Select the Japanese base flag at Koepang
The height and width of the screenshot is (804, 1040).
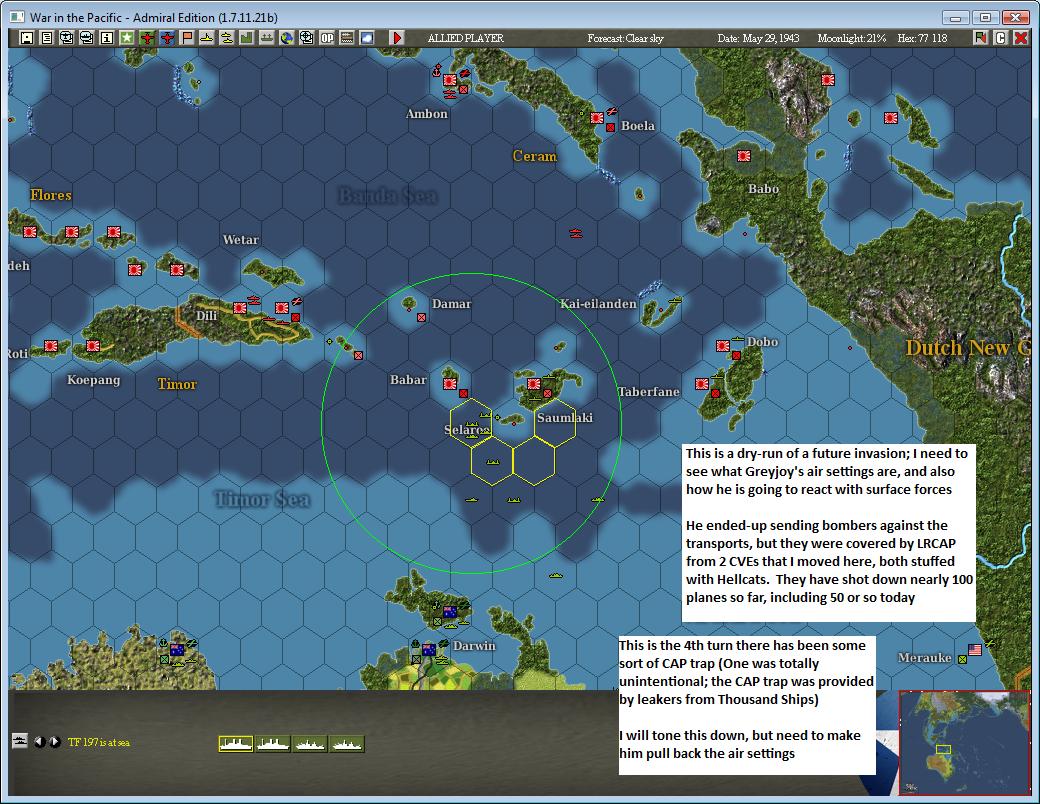tap(94, 346)
